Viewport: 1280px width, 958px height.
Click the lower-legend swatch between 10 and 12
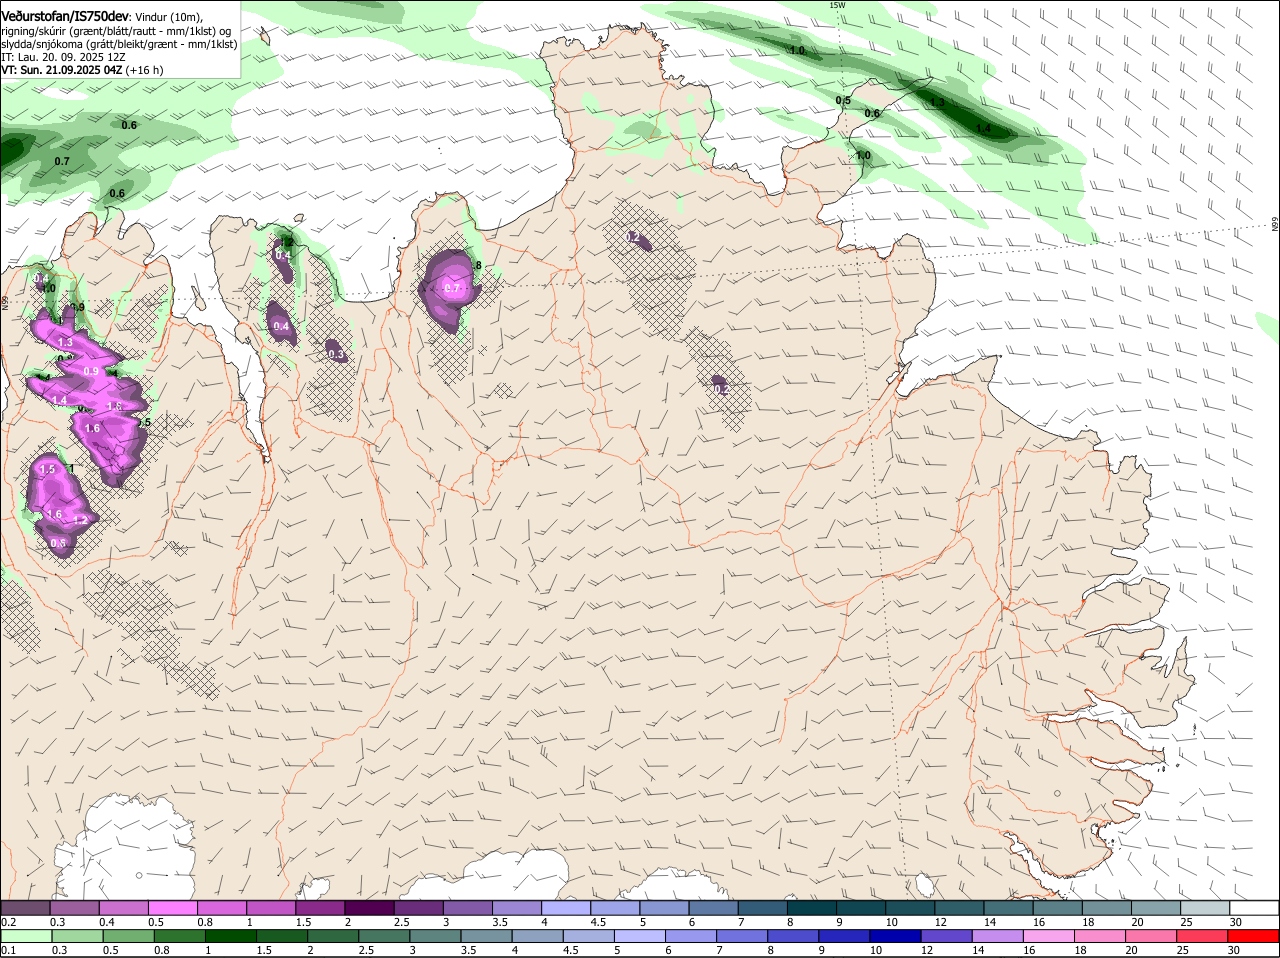tap(898, 936)
